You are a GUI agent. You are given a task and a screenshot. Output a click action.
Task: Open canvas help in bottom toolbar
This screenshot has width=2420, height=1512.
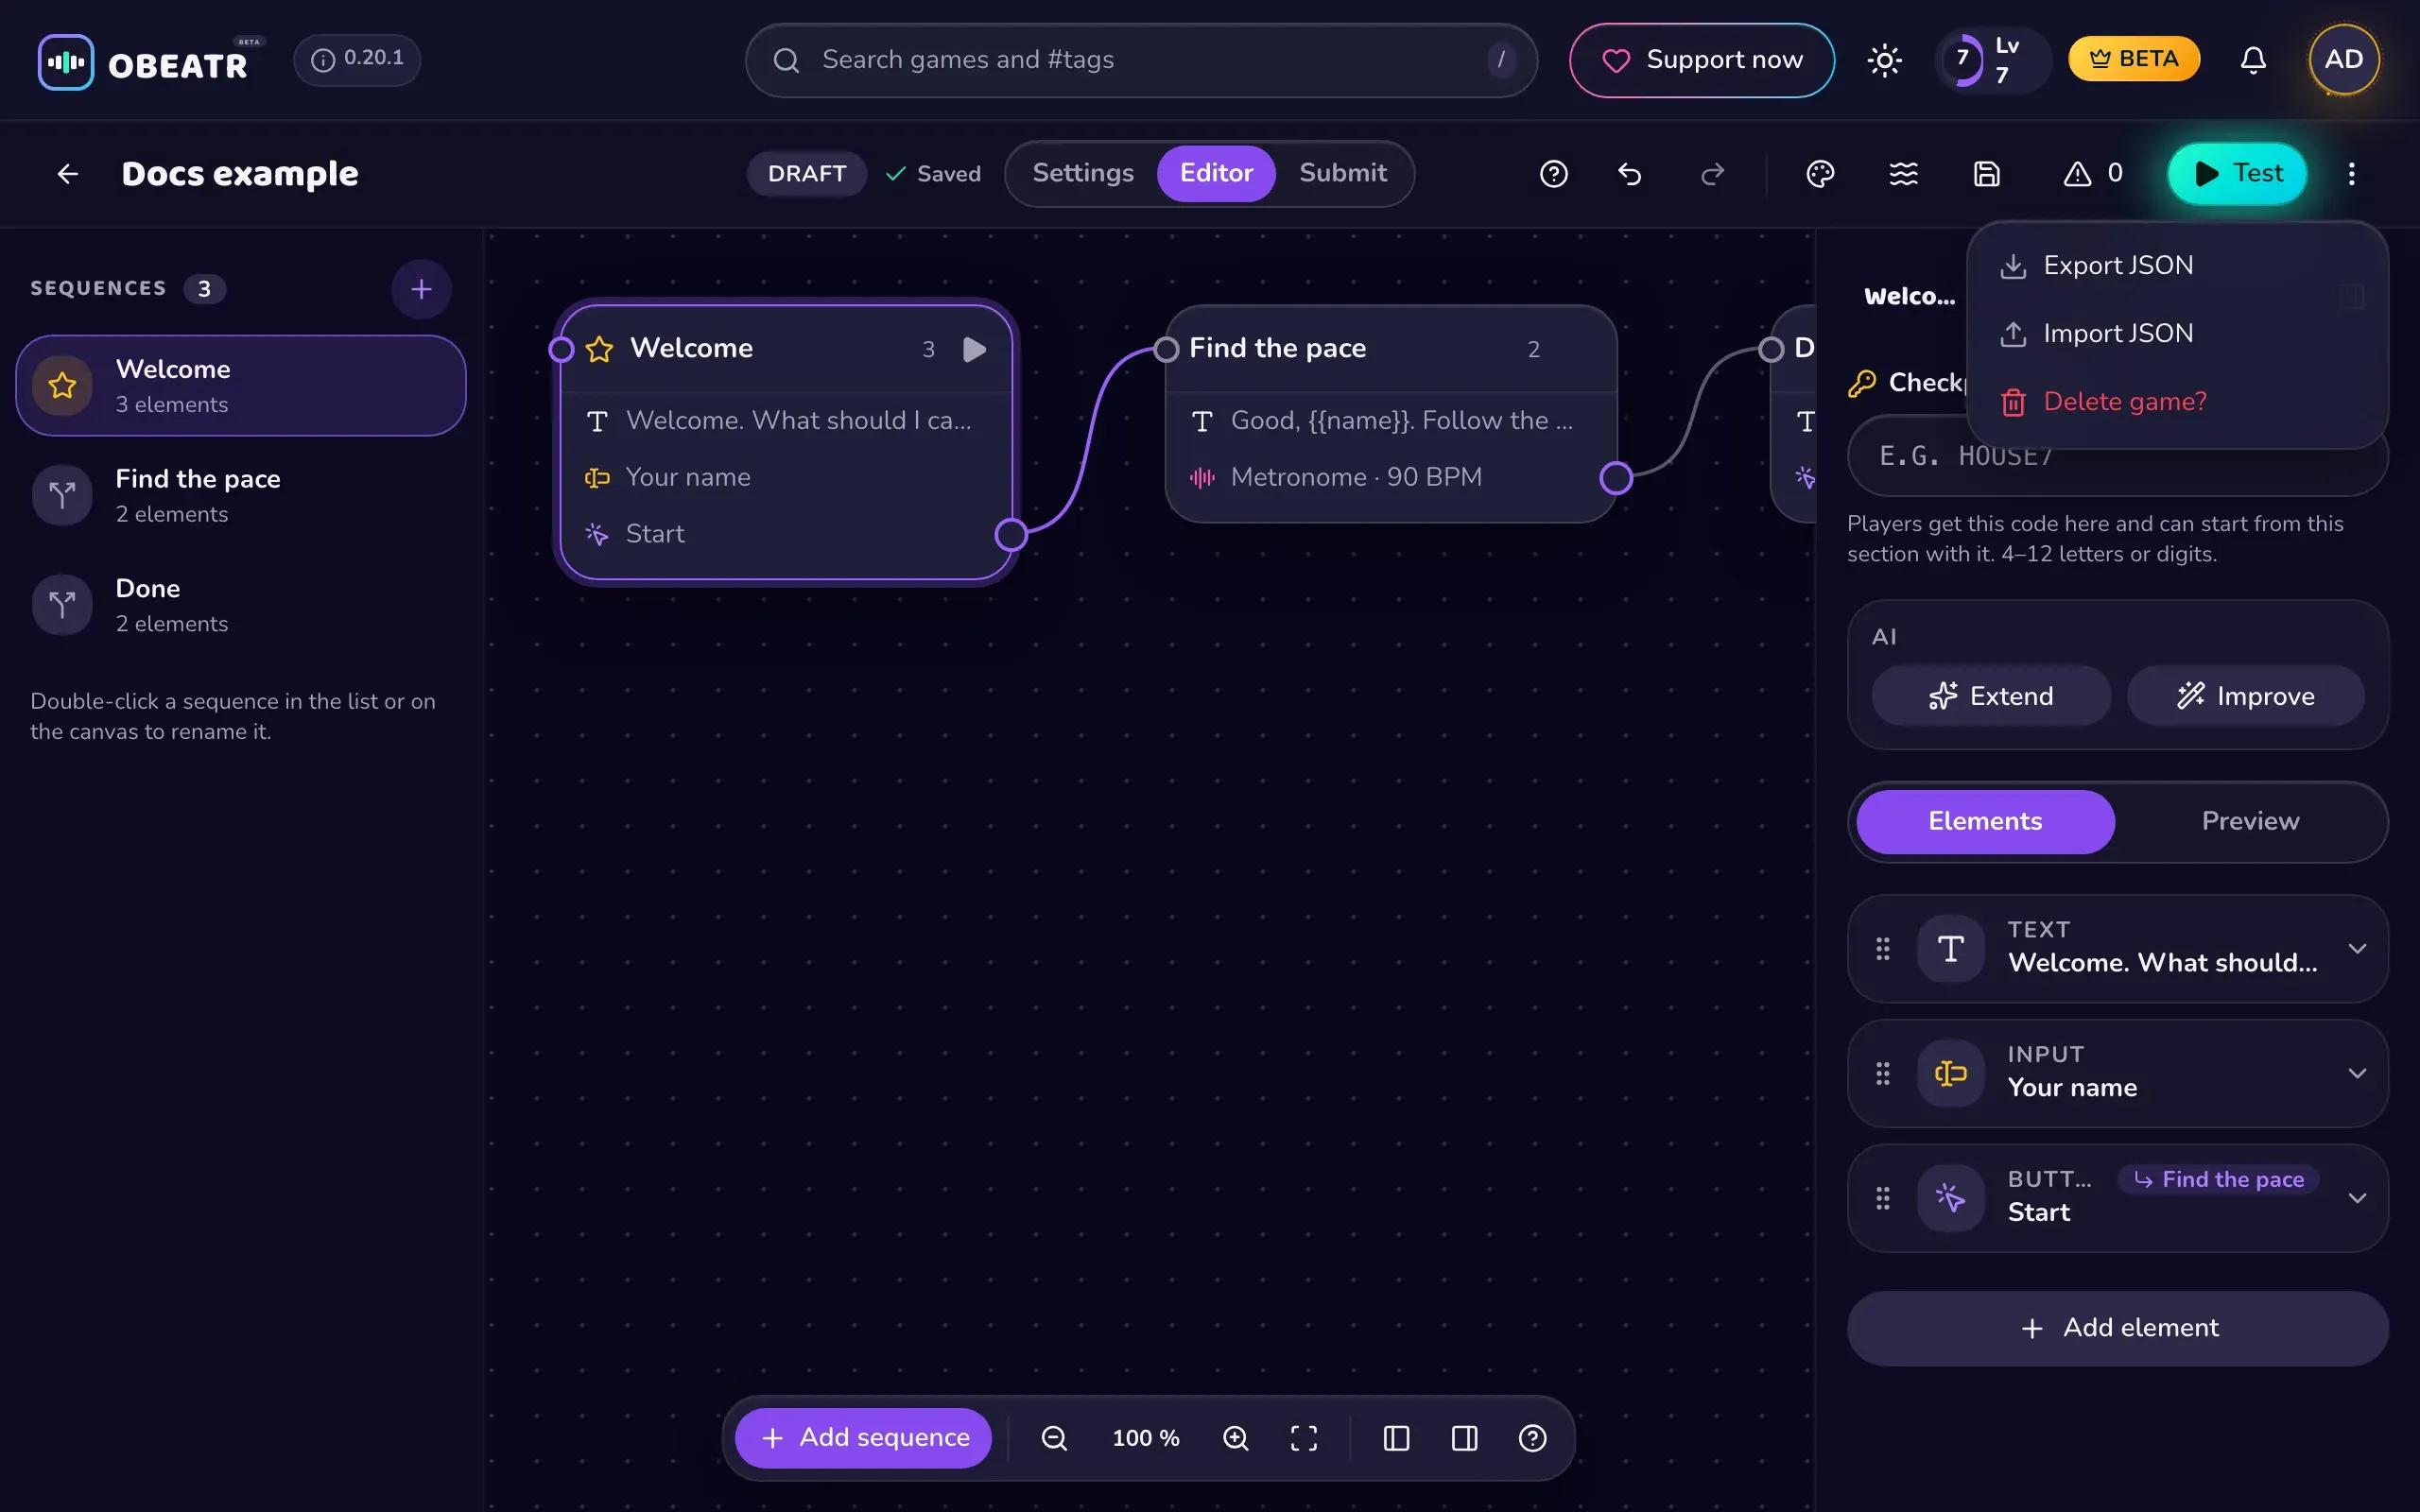point(1532,1438)
